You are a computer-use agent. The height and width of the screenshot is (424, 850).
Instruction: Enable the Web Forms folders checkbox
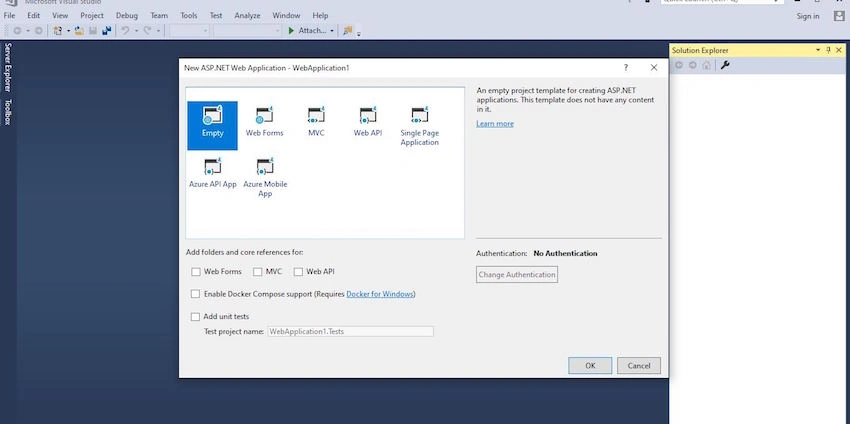(x=196, y=272)
